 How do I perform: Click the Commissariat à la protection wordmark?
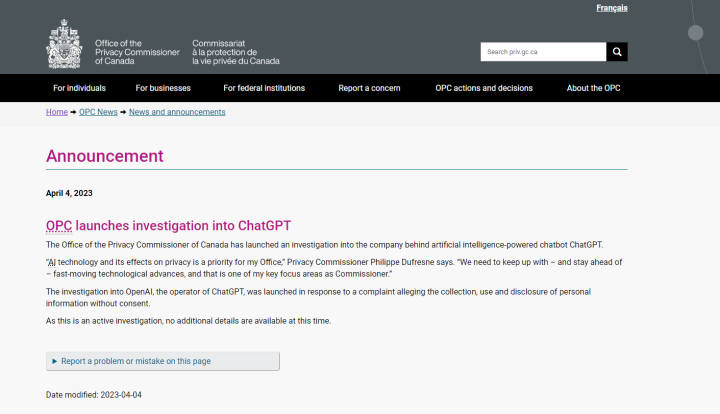(236, 52)
